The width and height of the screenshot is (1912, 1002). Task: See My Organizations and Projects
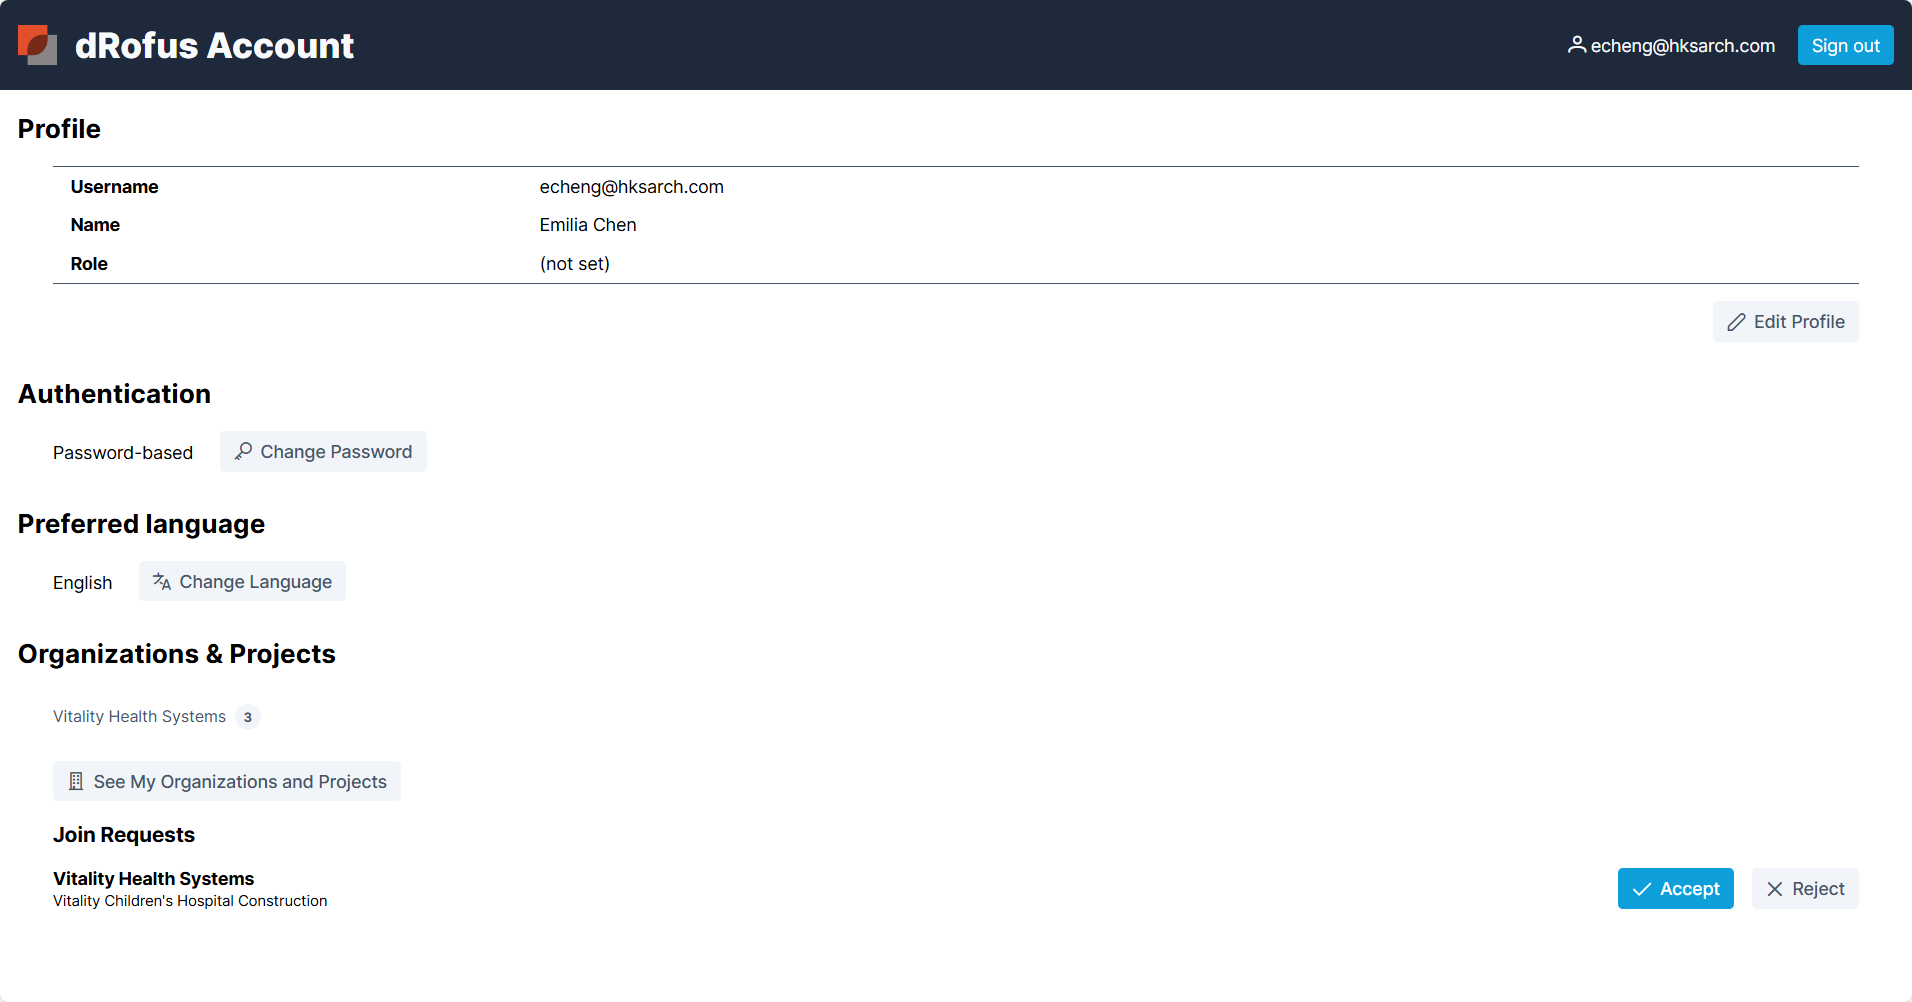click(227, 782)
